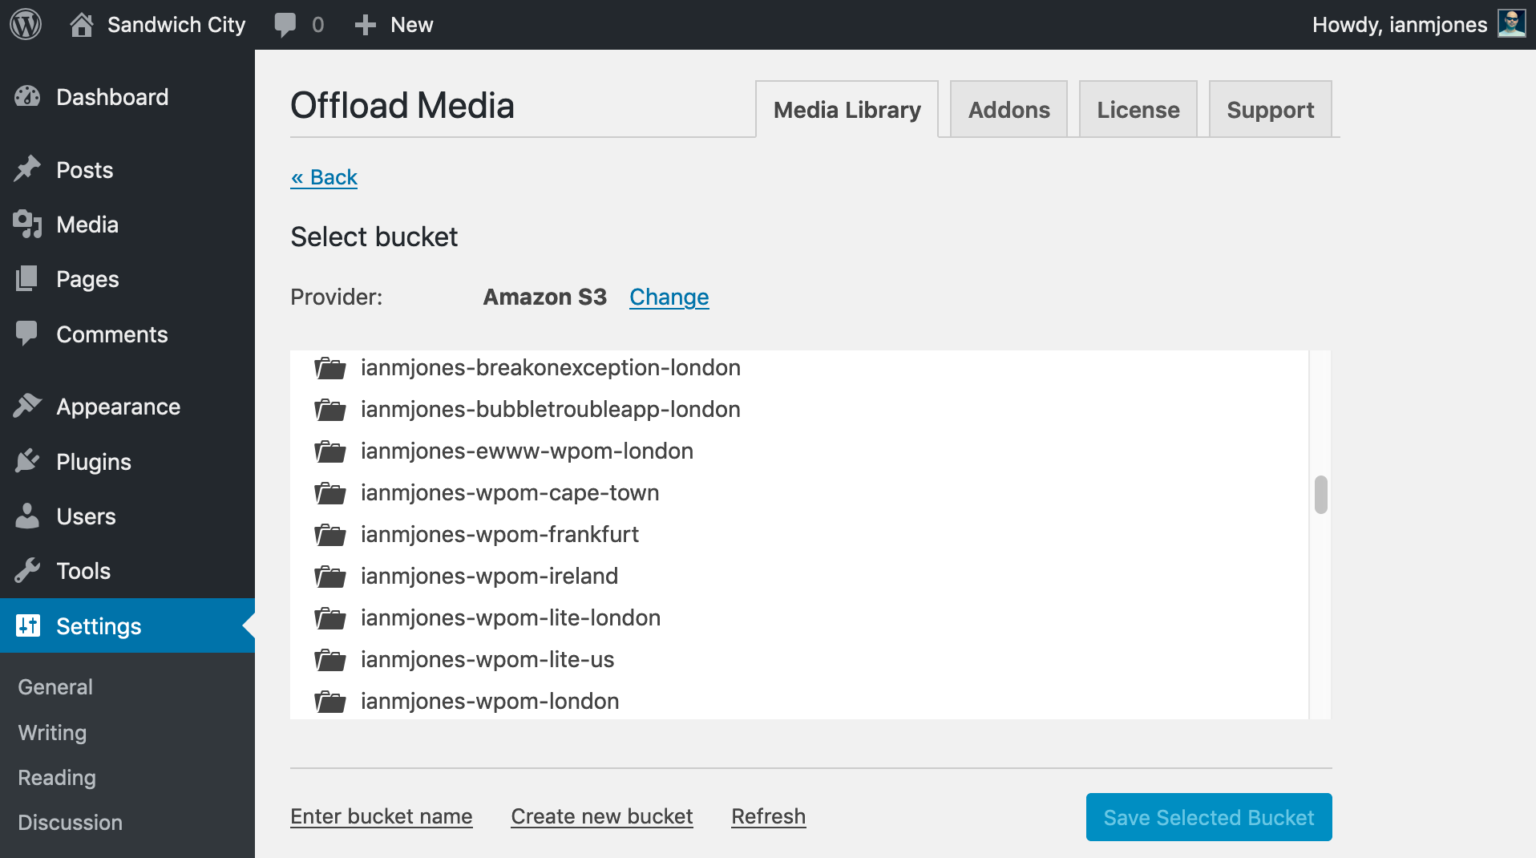Open Writing settings from the submenu

pos(51,732)
